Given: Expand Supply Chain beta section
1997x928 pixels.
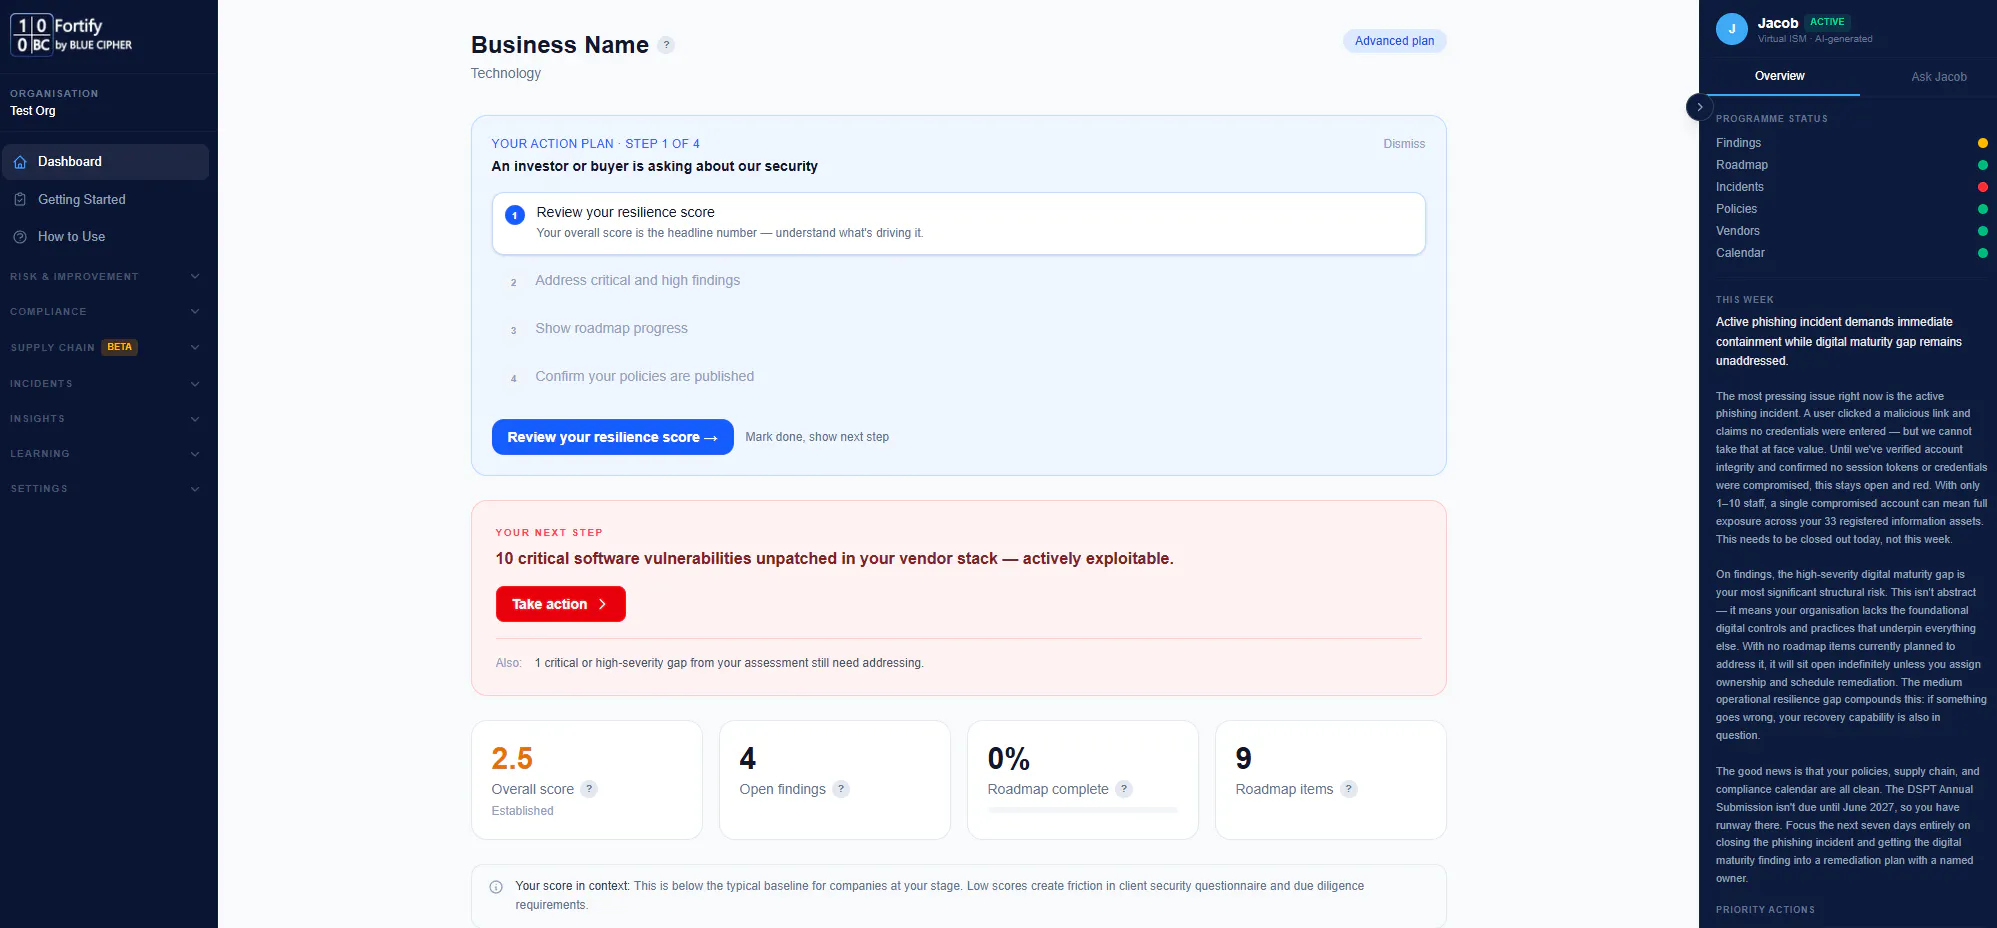Looking at the screenshot, I should tap(105, 348).
